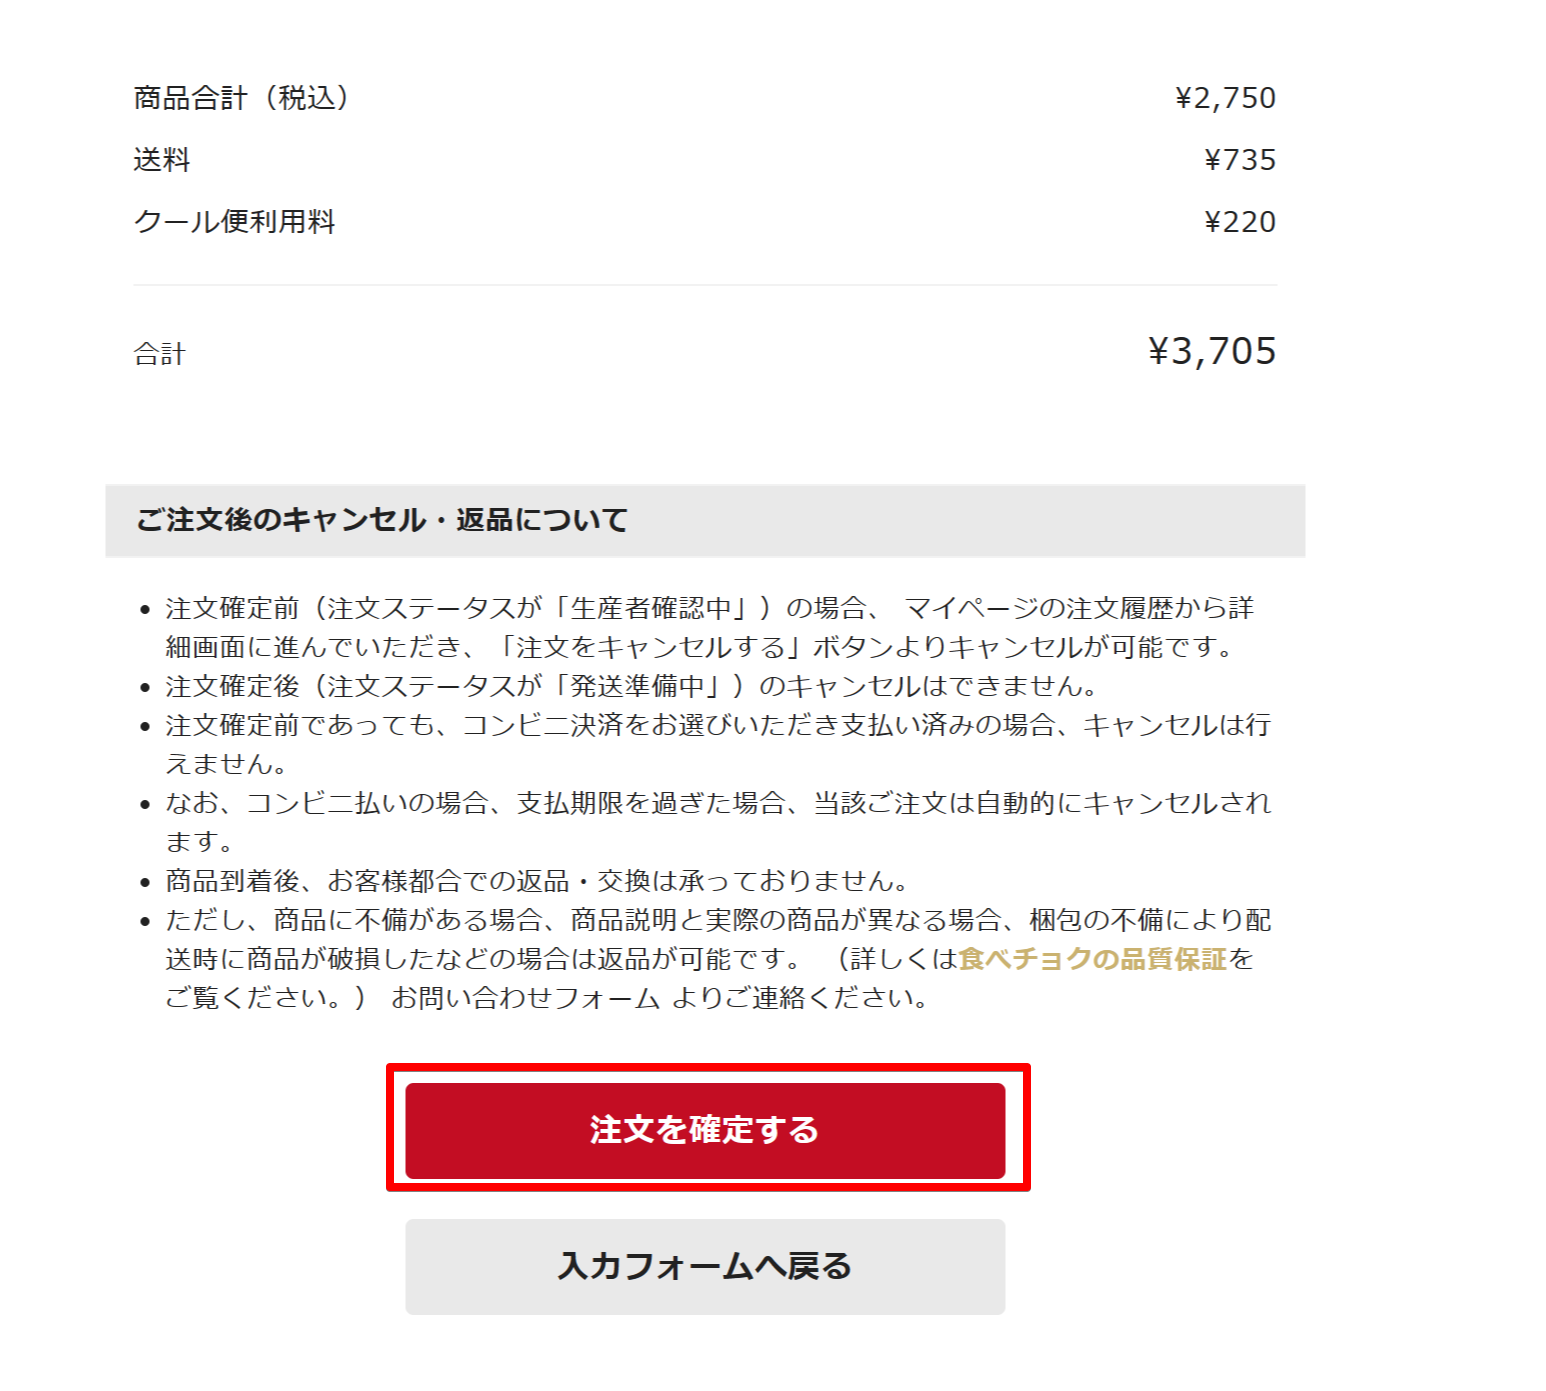Click the お問い合わせフォーム text
The height and width of the screenshot is (1391, 1546).
[x=525, y=998]
